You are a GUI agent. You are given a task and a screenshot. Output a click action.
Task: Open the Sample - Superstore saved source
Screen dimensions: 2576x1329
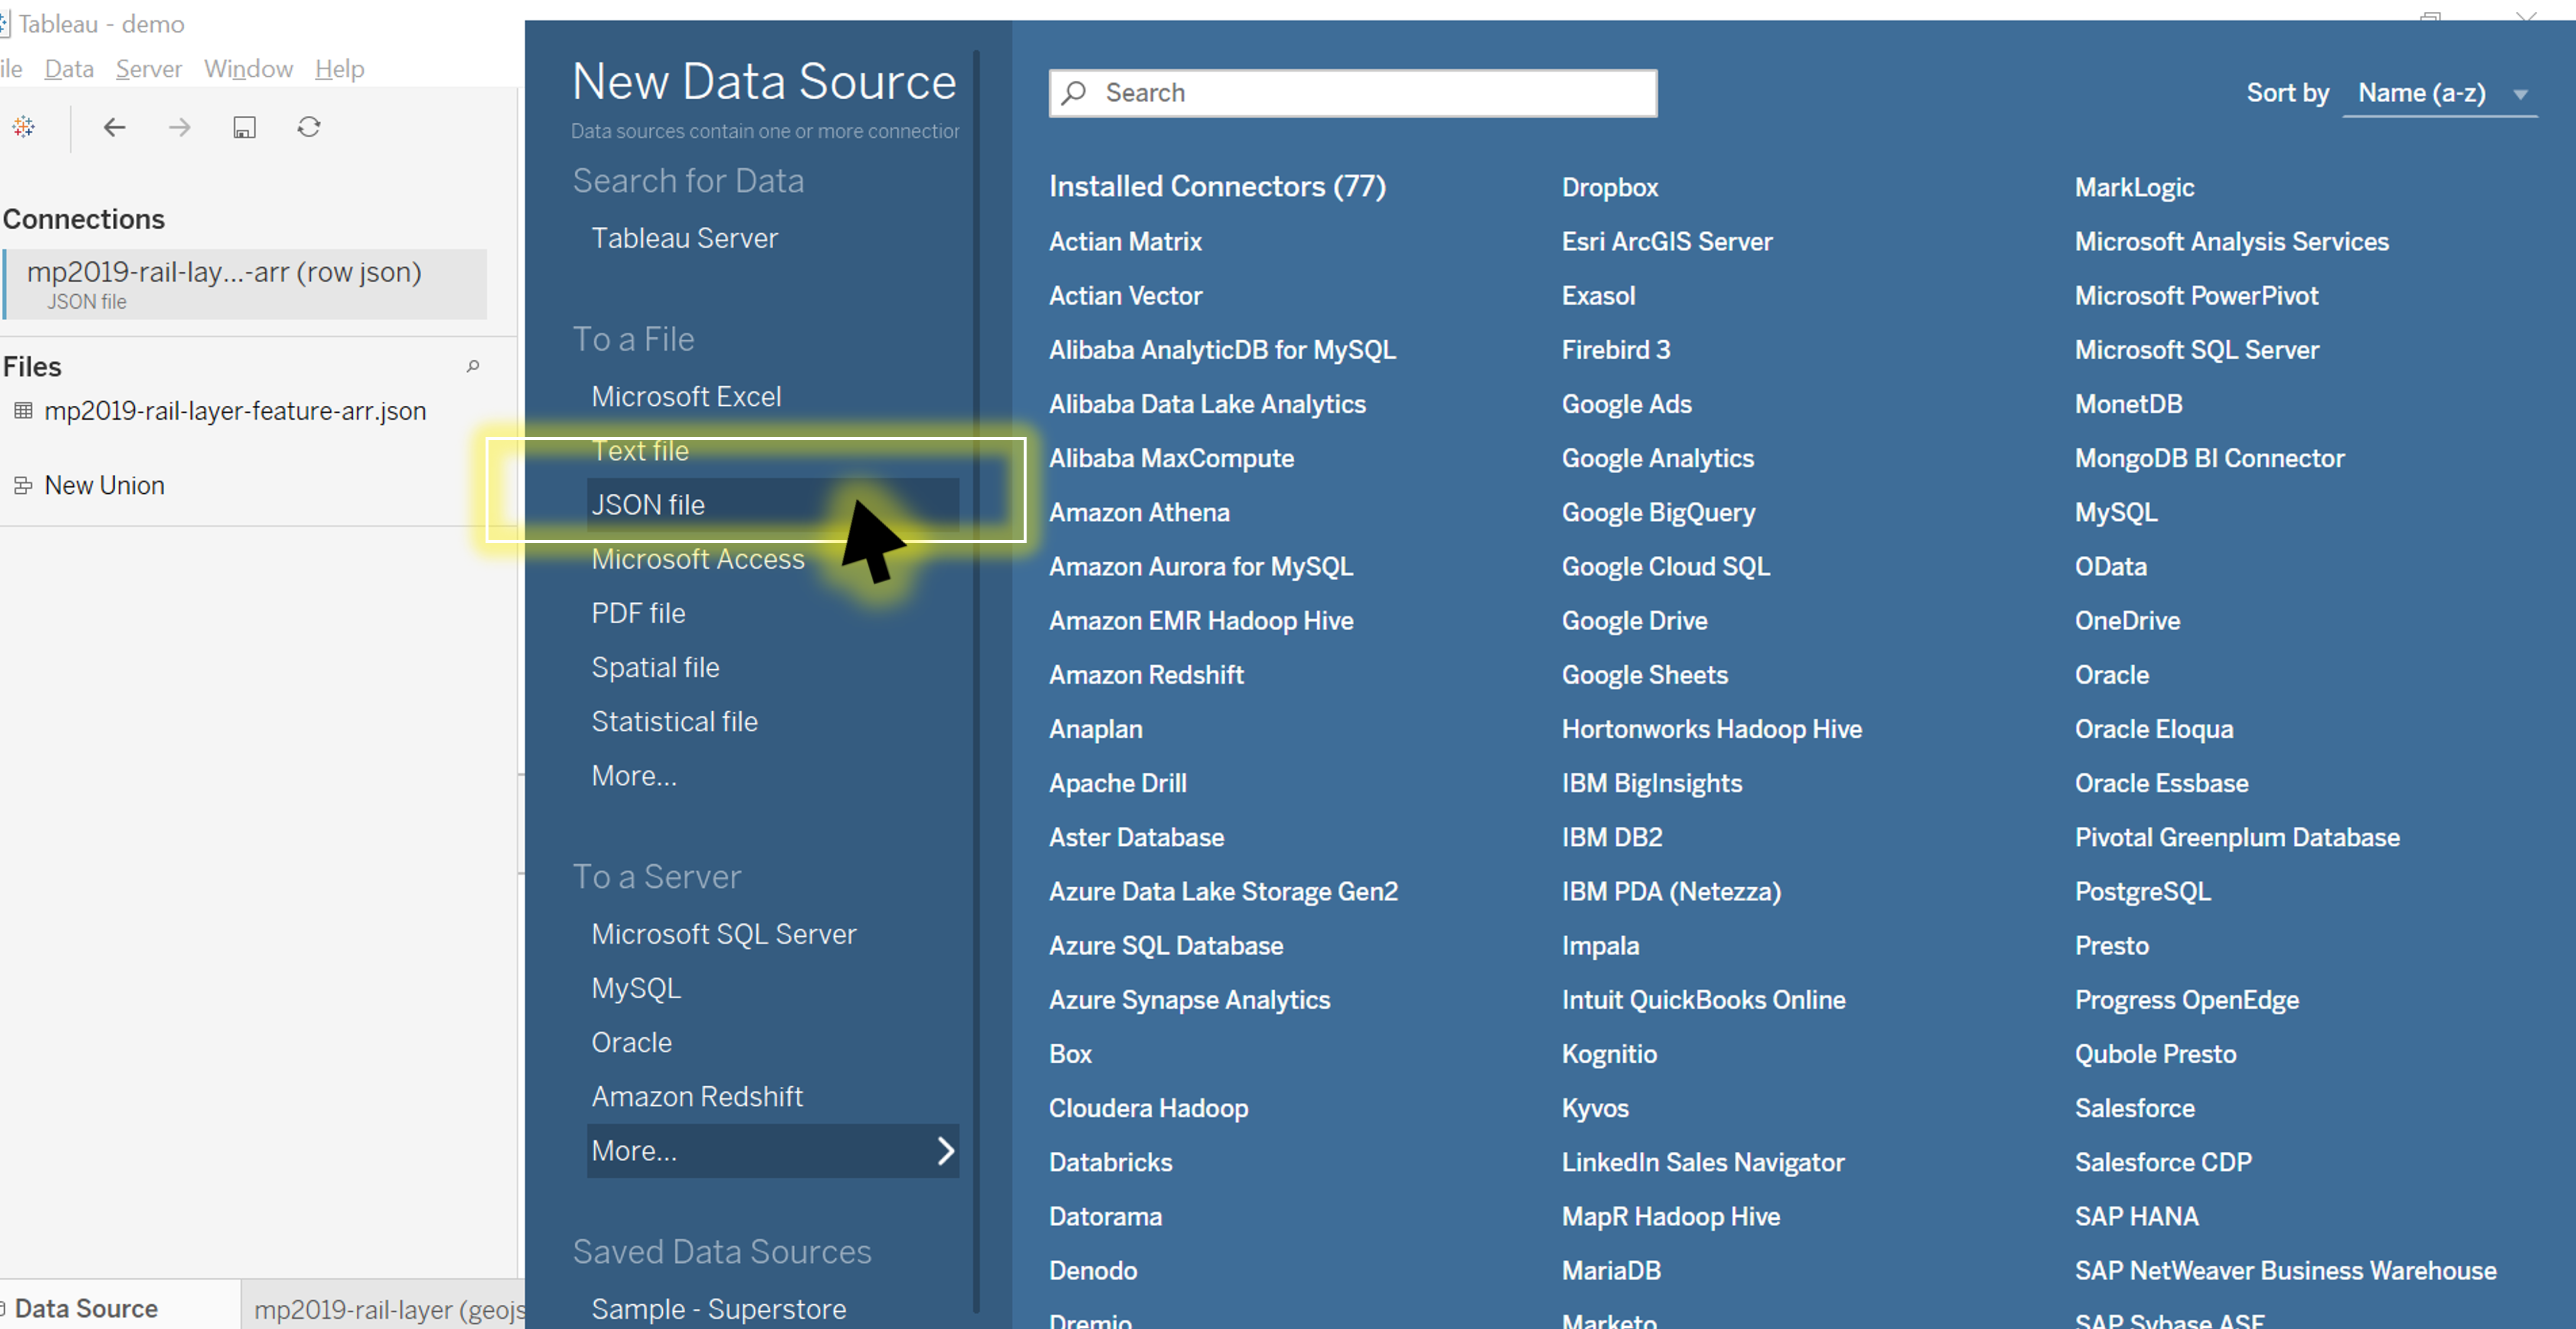click(718, 1308)
